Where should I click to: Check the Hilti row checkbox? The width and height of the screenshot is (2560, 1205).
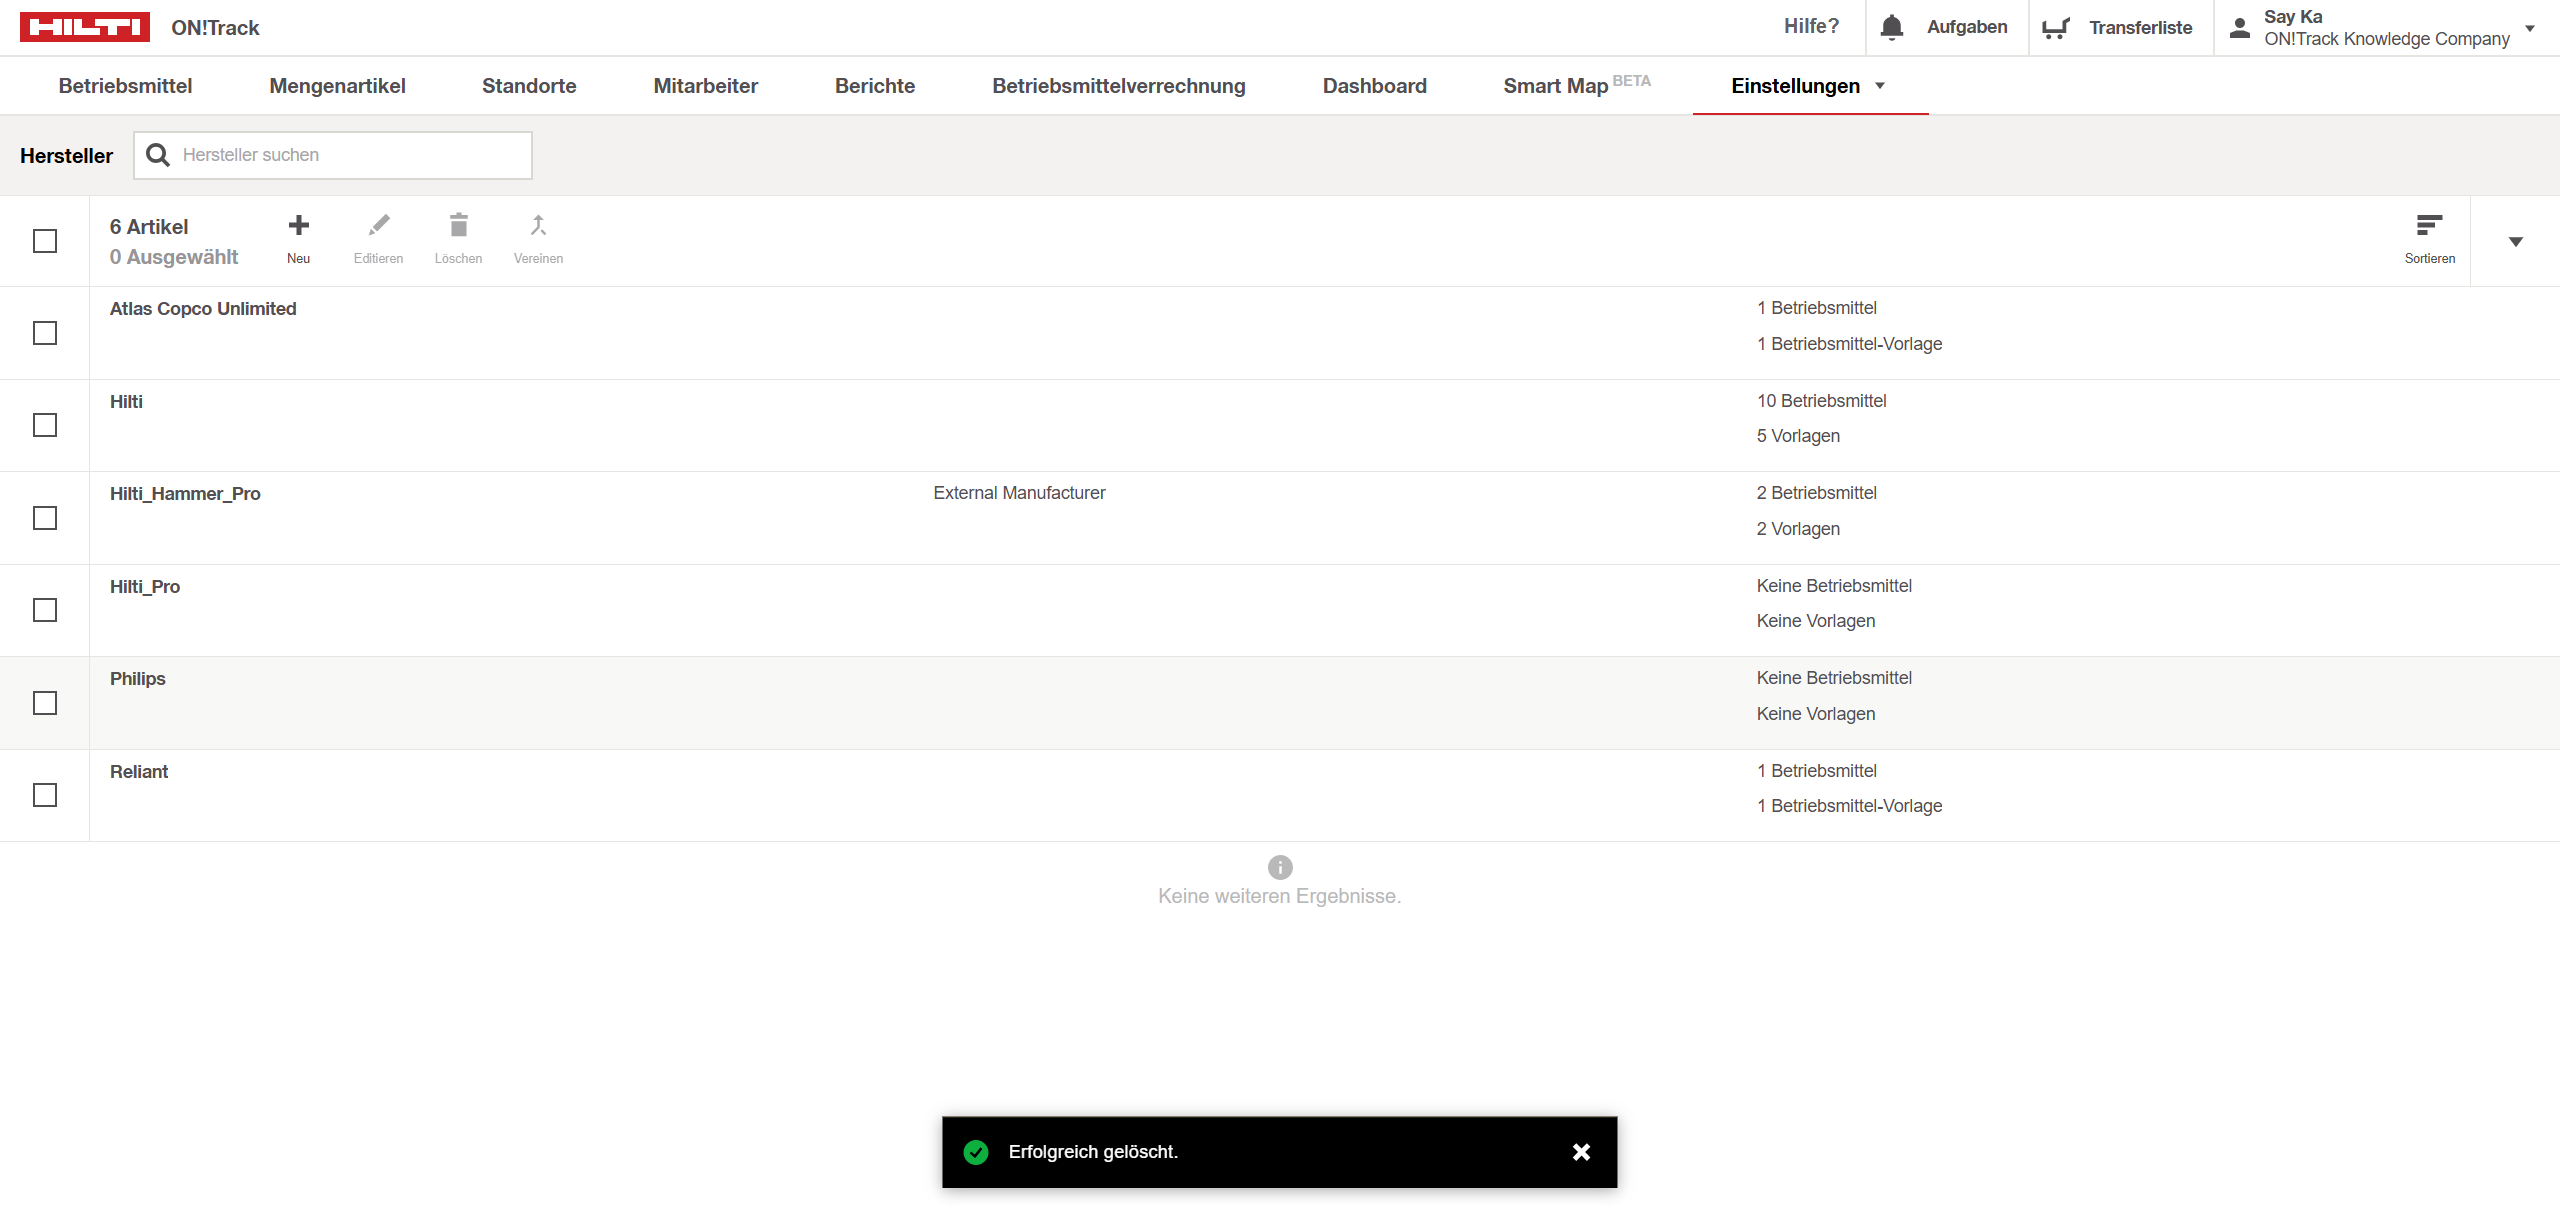click(45, 425)
